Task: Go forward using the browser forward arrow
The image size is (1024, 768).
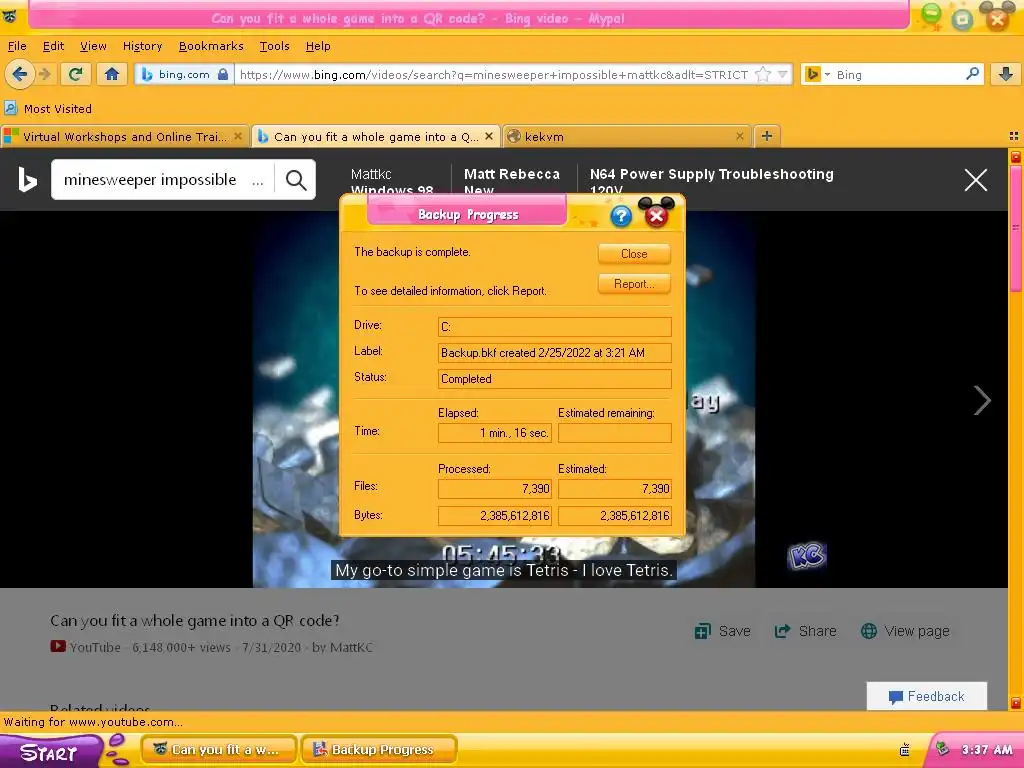Action: [x=45, y=74]
